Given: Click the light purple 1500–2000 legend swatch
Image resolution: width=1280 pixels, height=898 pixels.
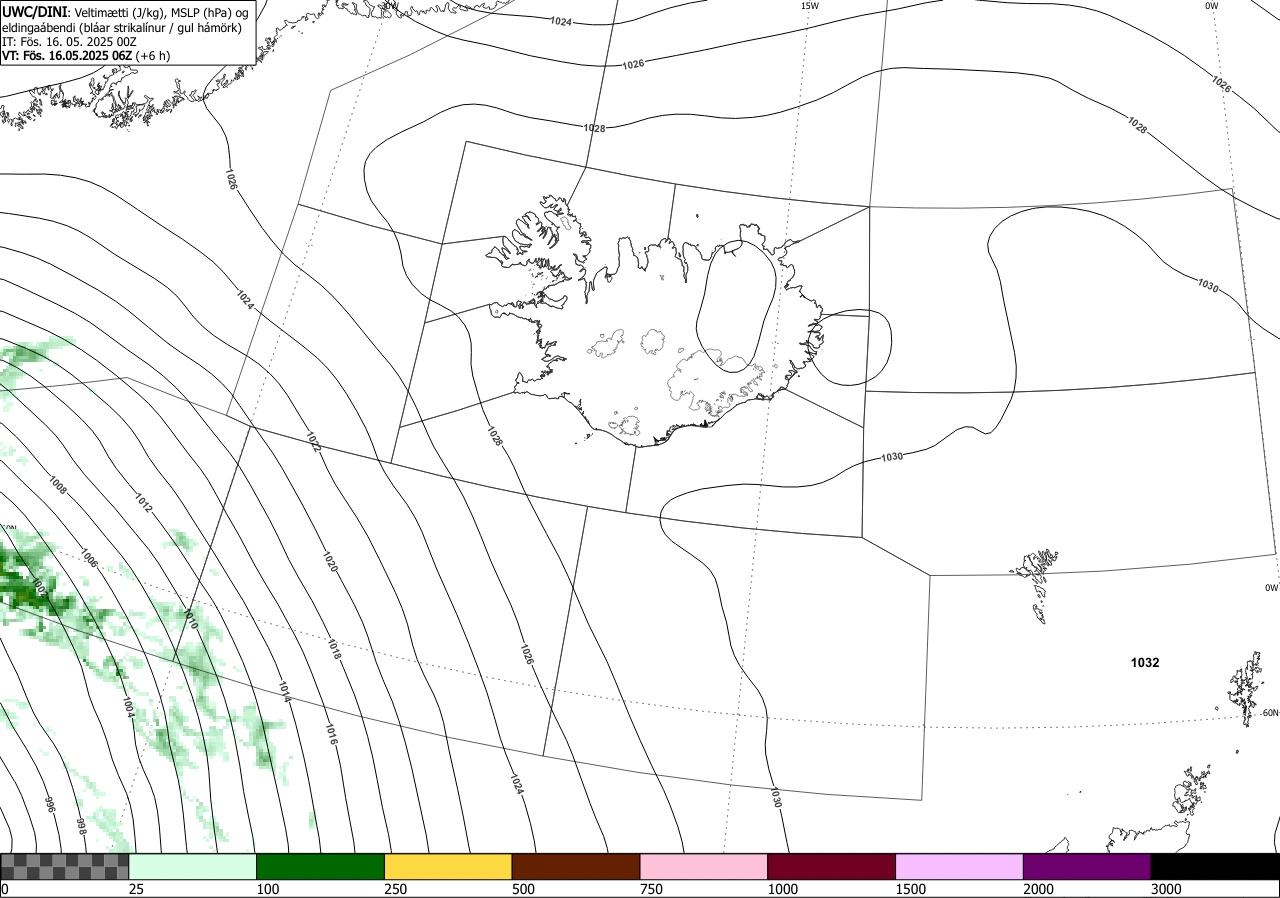Looking at the screenshot, I should (x=960, y=866).
